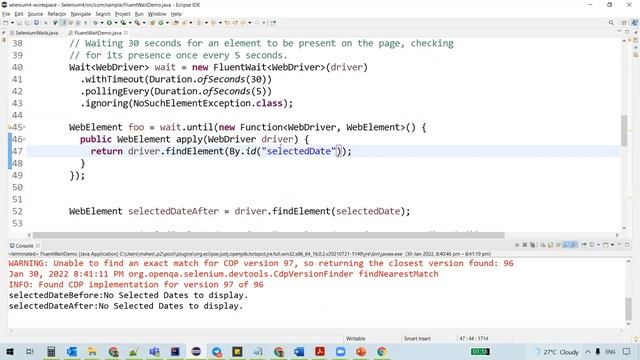The width and height of the screenshot is (640, 360).
Task: Click the Pin Console icon
Action: pos(584,245)
